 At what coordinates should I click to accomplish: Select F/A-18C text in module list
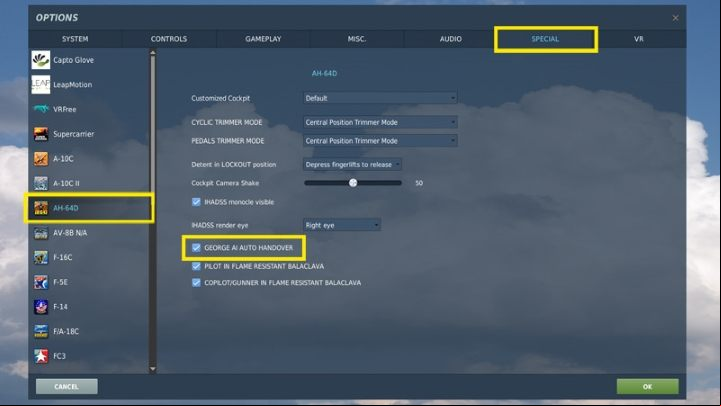[66, 331]
